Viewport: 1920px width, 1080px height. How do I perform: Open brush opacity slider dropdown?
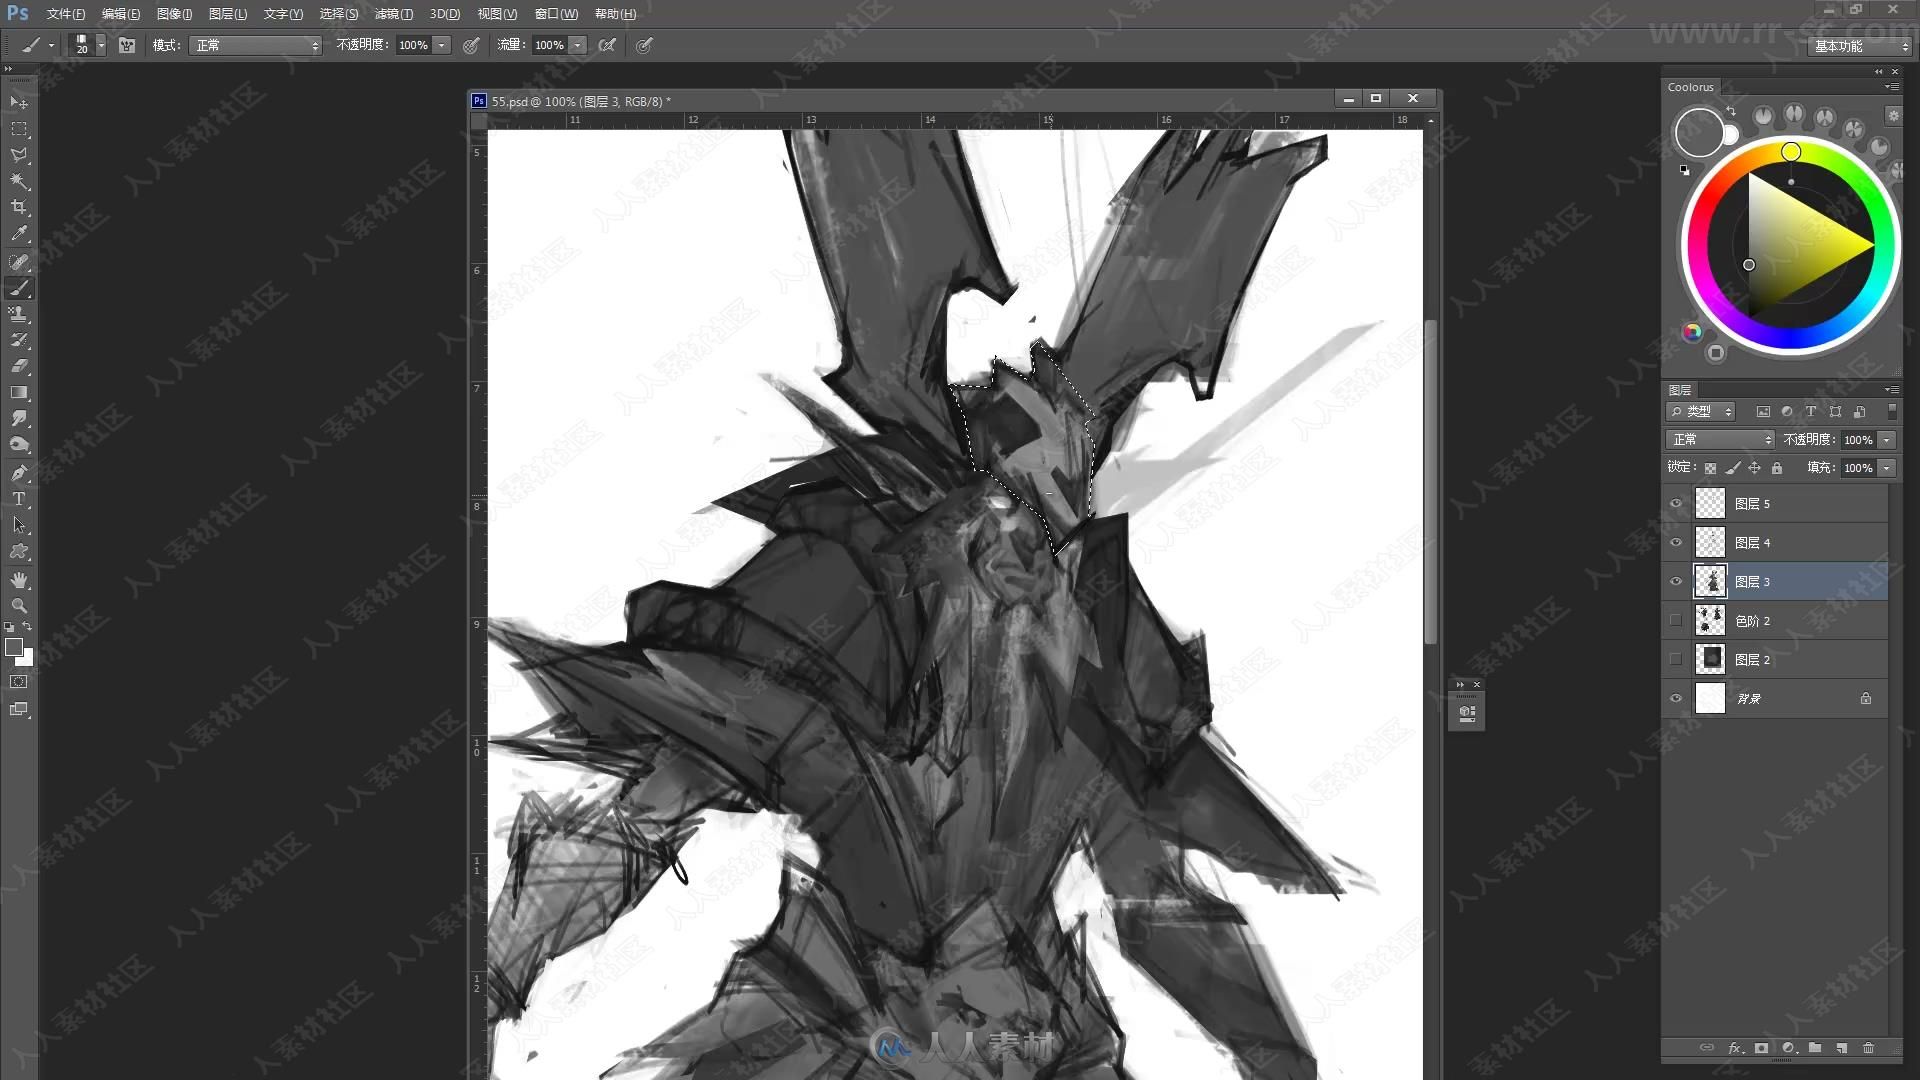click(441, 45)
